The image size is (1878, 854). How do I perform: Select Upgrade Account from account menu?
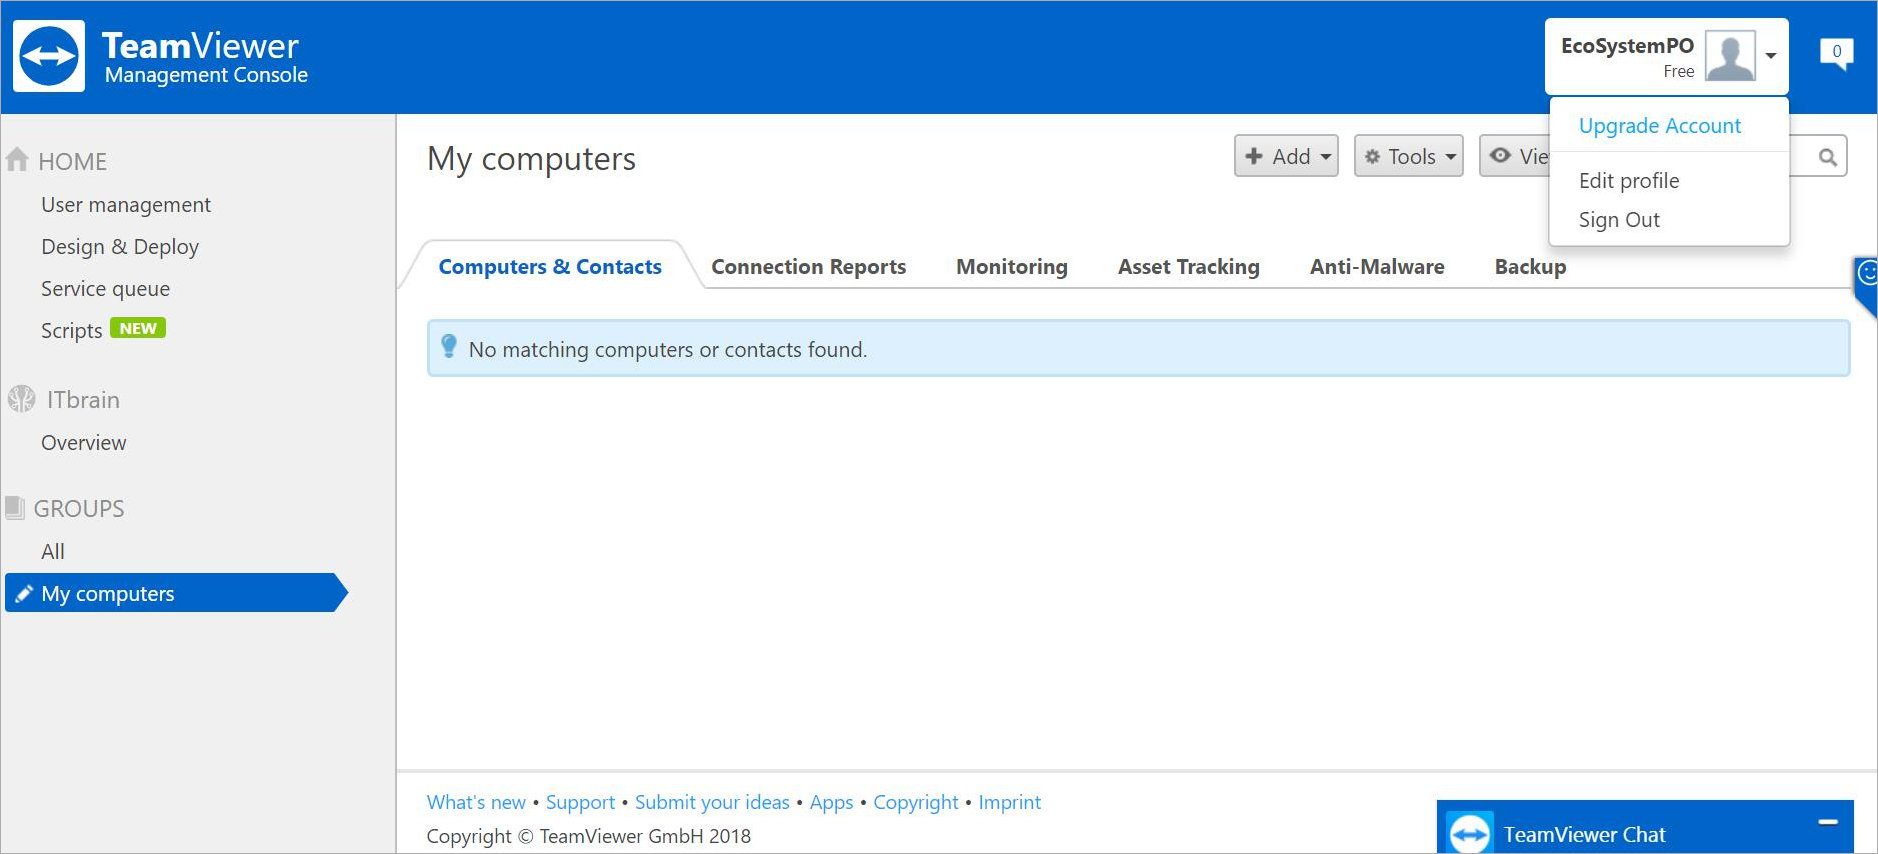(1660, 126)
